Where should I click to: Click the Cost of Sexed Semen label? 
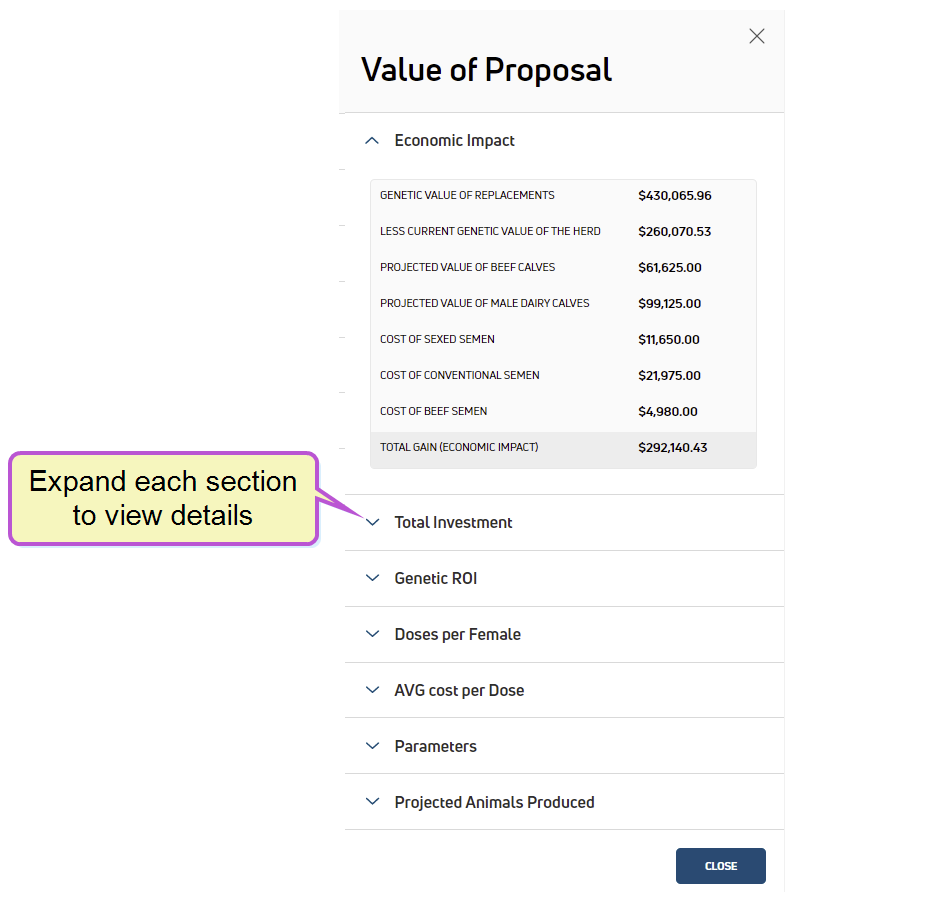click(x=437, y=339)
